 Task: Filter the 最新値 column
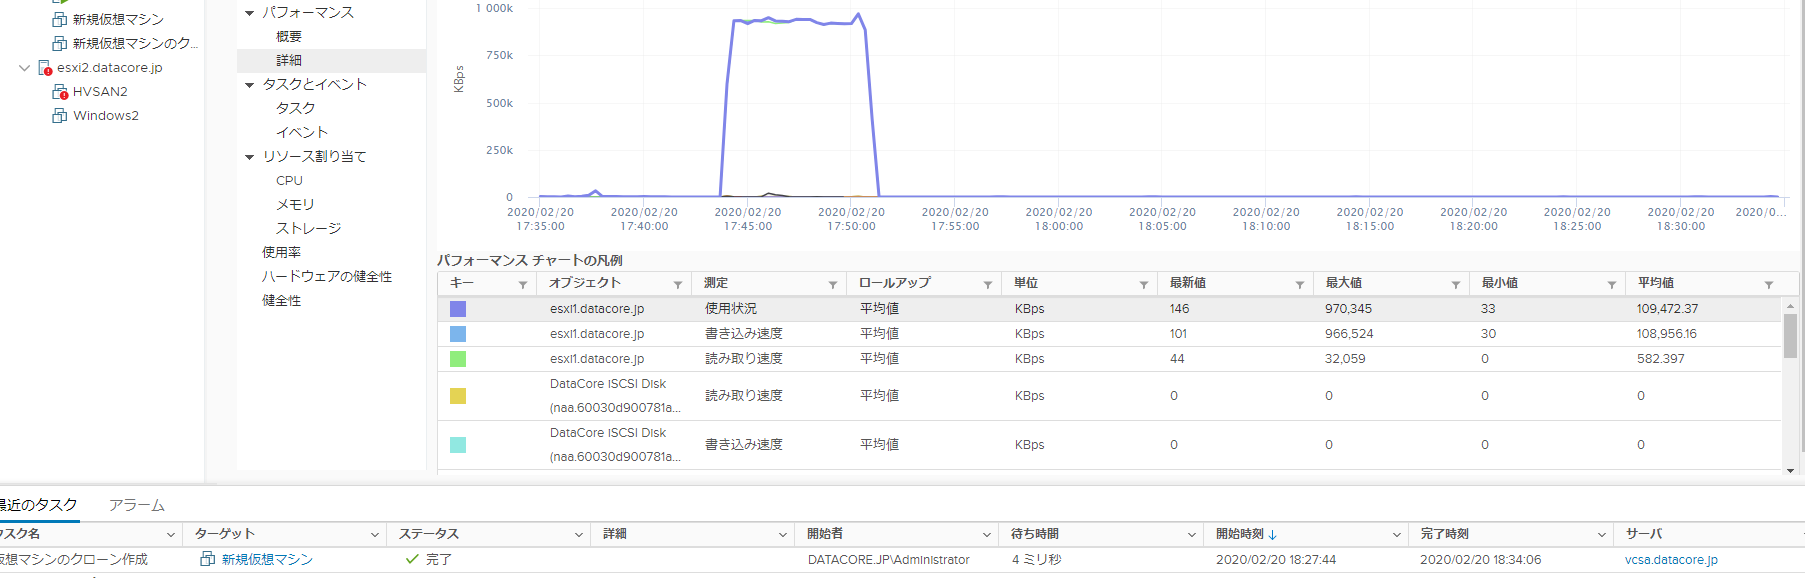[1299, 285]
